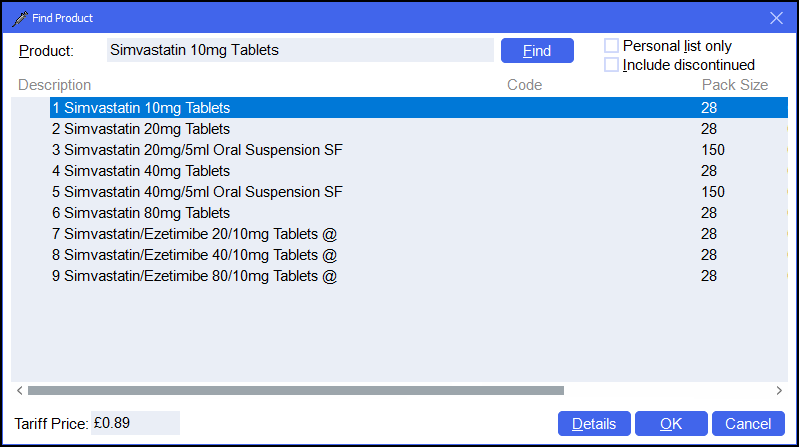
Task: Enable Personal list only checkbox
Action: [x=612, y=46]
